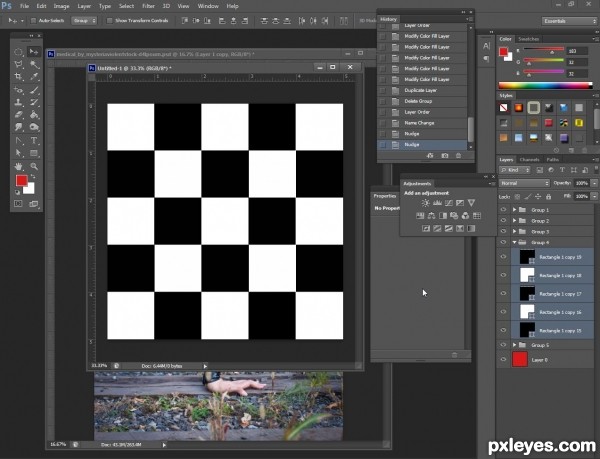This screenshot has width=600, height=459.
Task: Select the Eraser tool
Action: pos(18,114)
